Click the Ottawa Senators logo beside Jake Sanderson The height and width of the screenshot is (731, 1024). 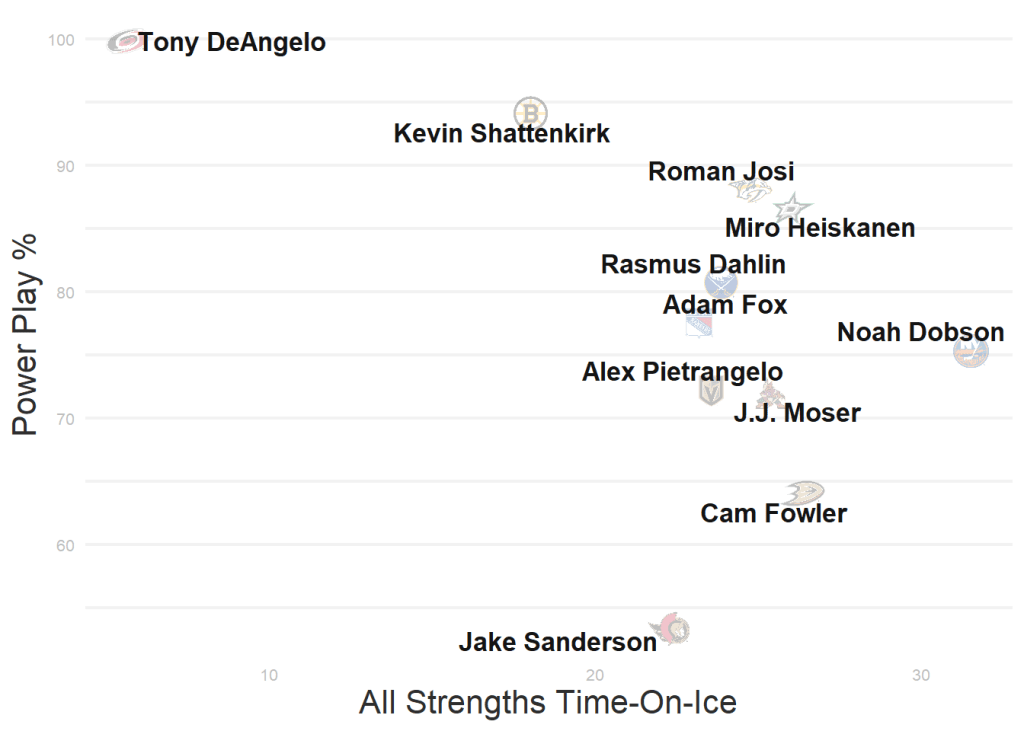click(671, 629)
